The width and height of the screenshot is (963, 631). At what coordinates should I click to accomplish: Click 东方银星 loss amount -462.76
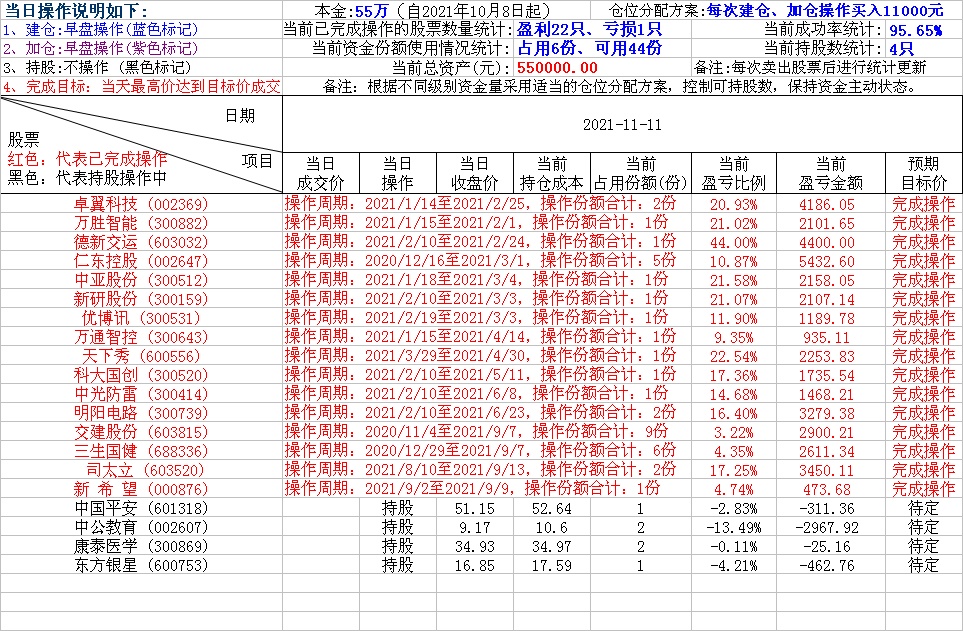tap(827, 565)
